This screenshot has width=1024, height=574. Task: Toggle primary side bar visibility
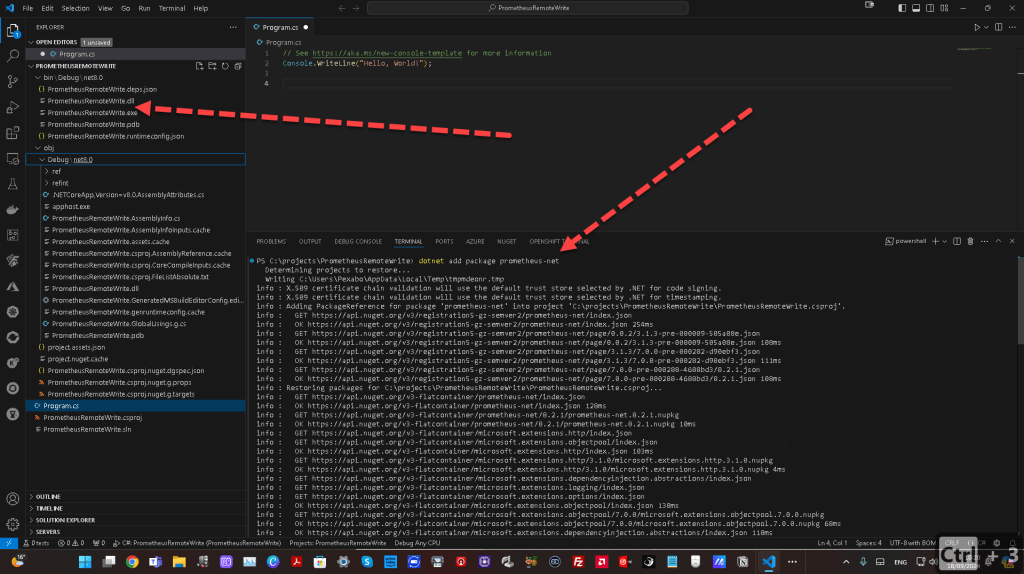click(902, 8)
